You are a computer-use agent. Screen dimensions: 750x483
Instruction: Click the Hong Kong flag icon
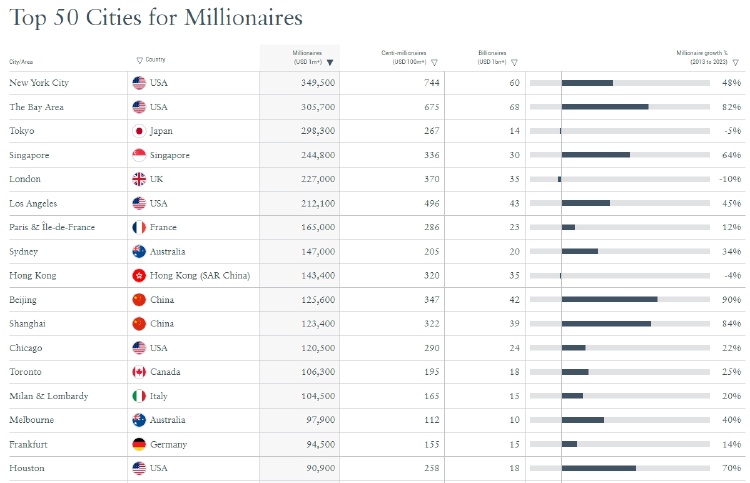[x=139, y=275]
